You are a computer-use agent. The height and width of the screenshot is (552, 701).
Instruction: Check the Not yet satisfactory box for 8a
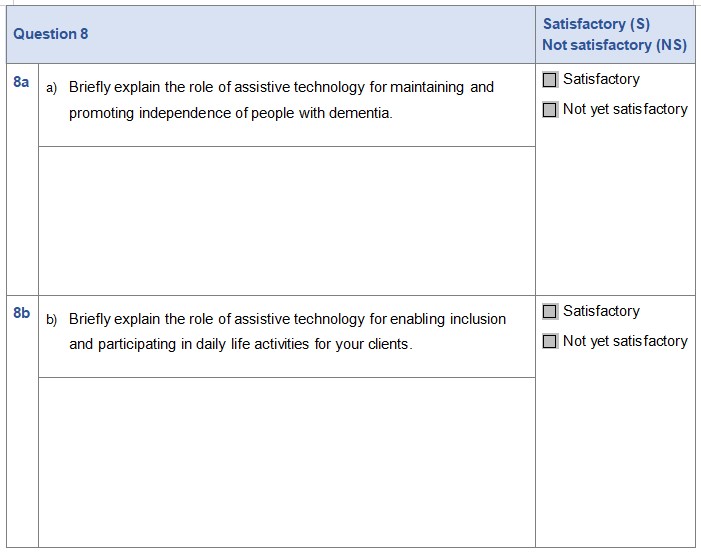[x=549, y=110]
